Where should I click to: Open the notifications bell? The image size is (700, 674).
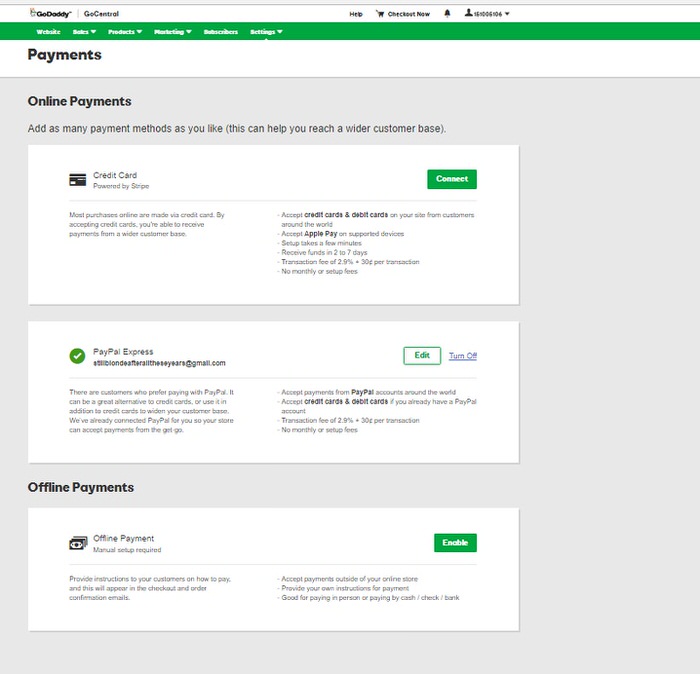coord(446,14)
